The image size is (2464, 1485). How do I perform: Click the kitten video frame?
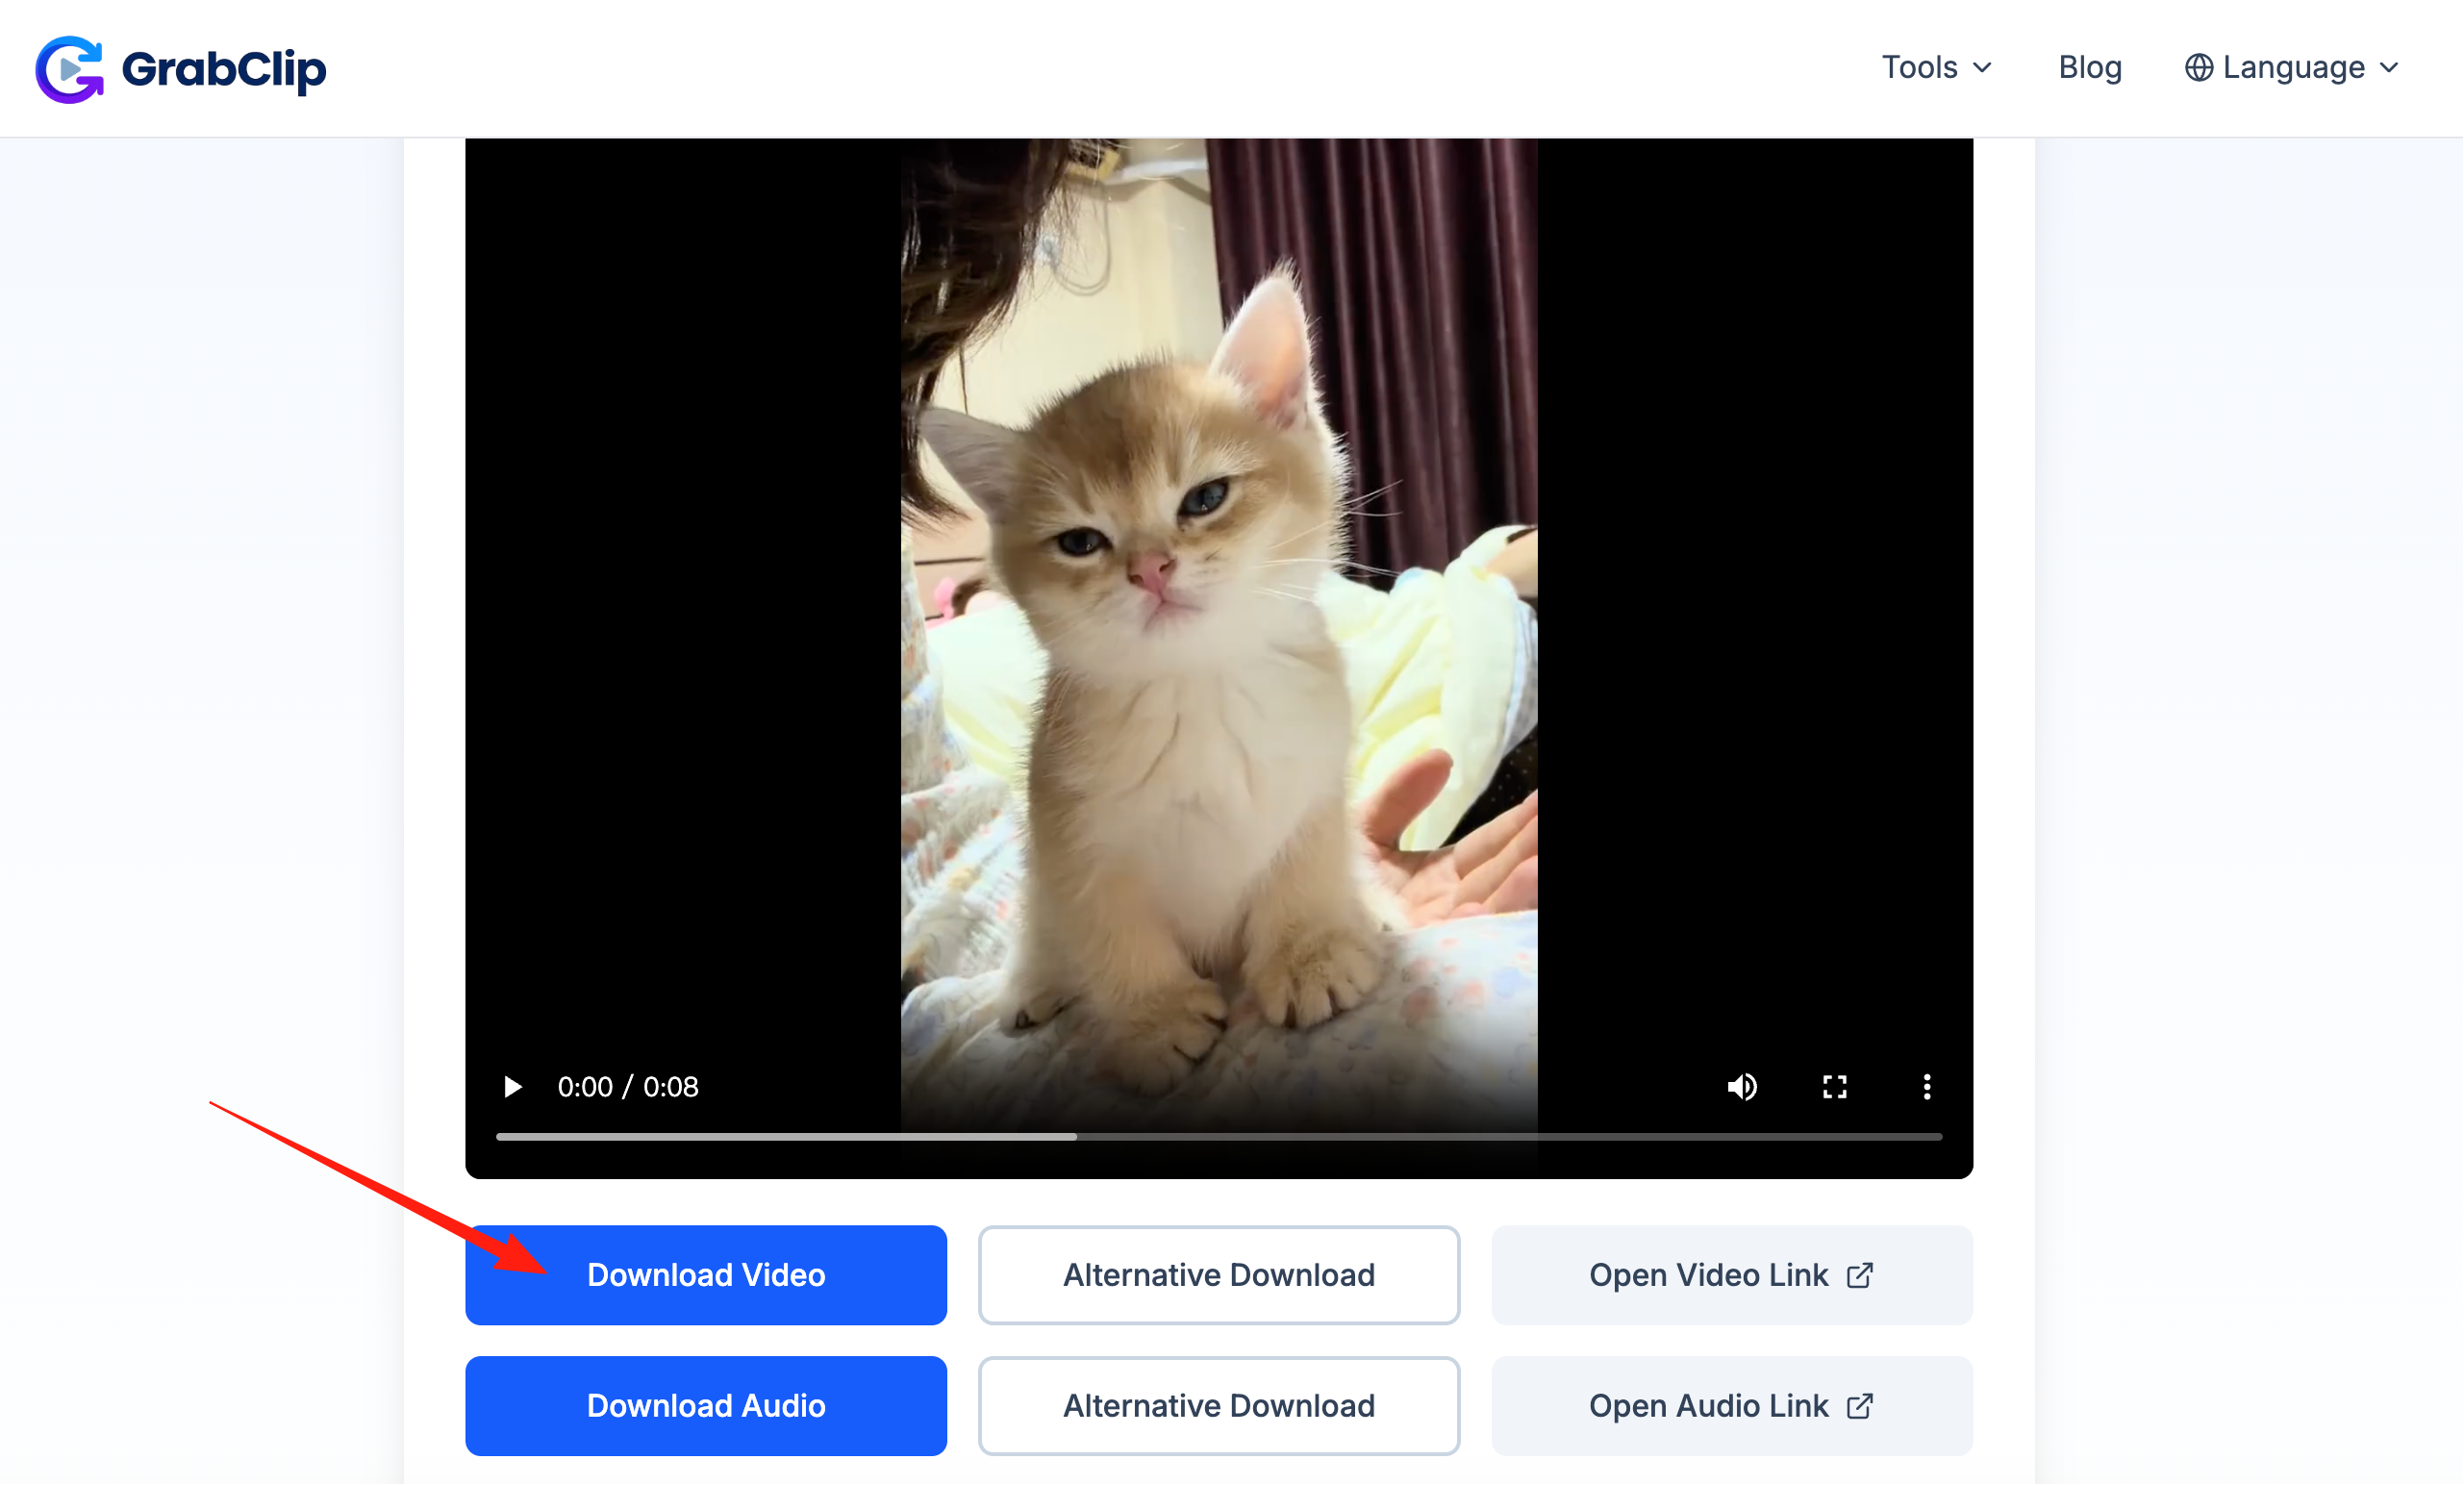click(x=1218, y=600)
